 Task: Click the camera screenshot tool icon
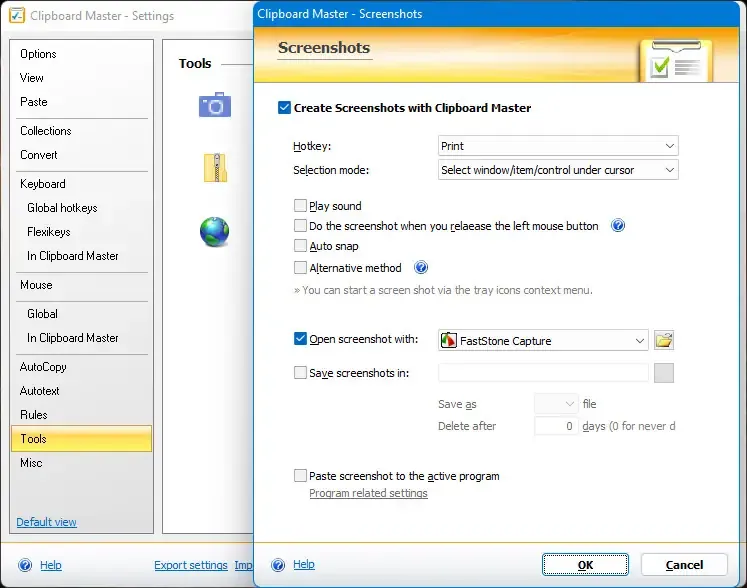coord(215,105)
